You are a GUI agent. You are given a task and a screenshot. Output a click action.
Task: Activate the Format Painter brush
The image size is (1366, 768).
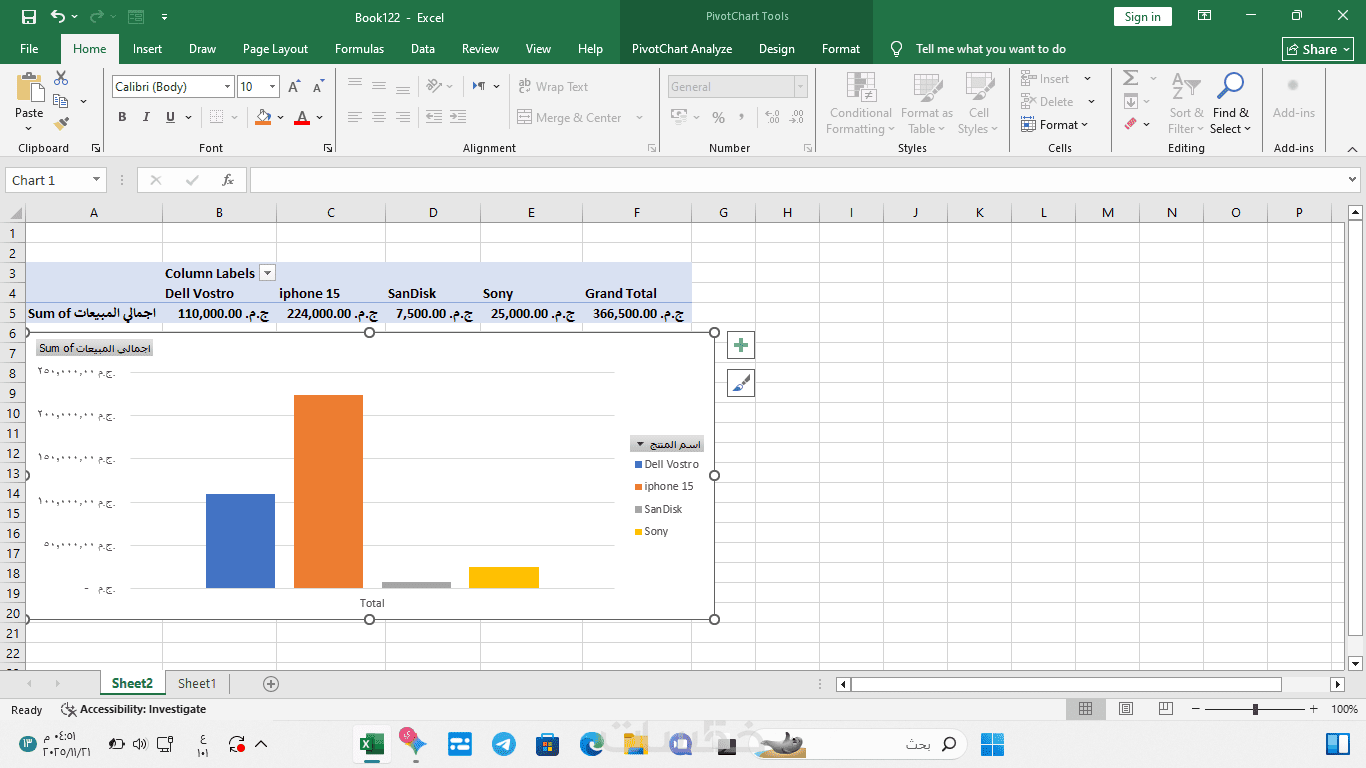[x=61, y=124]
